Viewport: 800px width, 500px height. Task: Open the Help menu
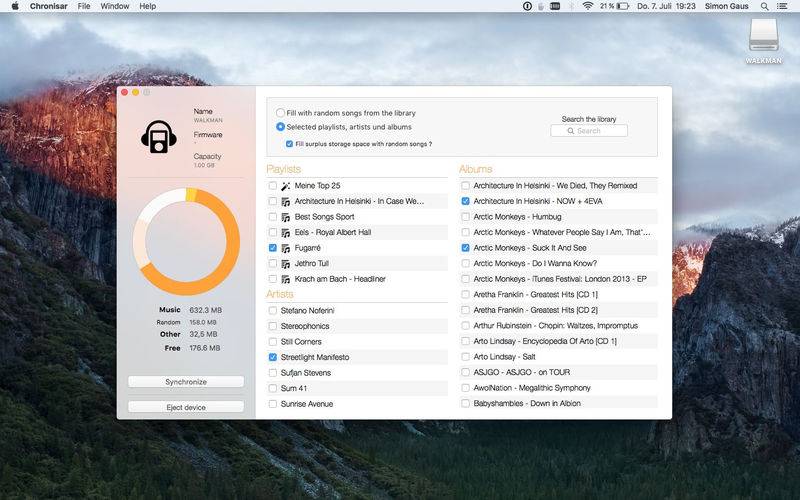tap(147, 6)
